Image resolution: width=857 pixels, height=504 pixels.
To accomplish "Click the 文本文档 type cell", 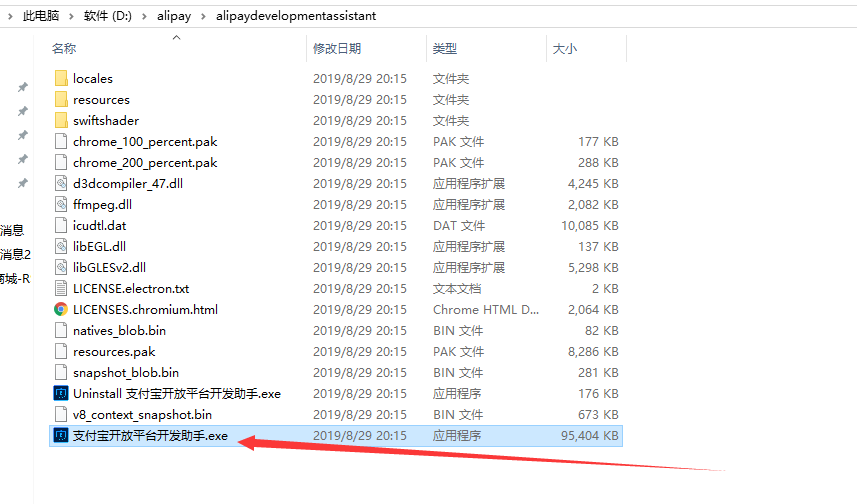I will point(457,289).
